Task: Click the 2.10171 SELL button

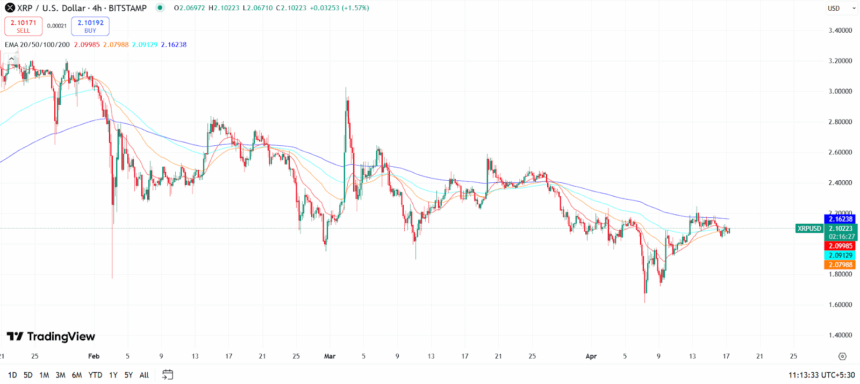Action: click(x=23, y=26)
